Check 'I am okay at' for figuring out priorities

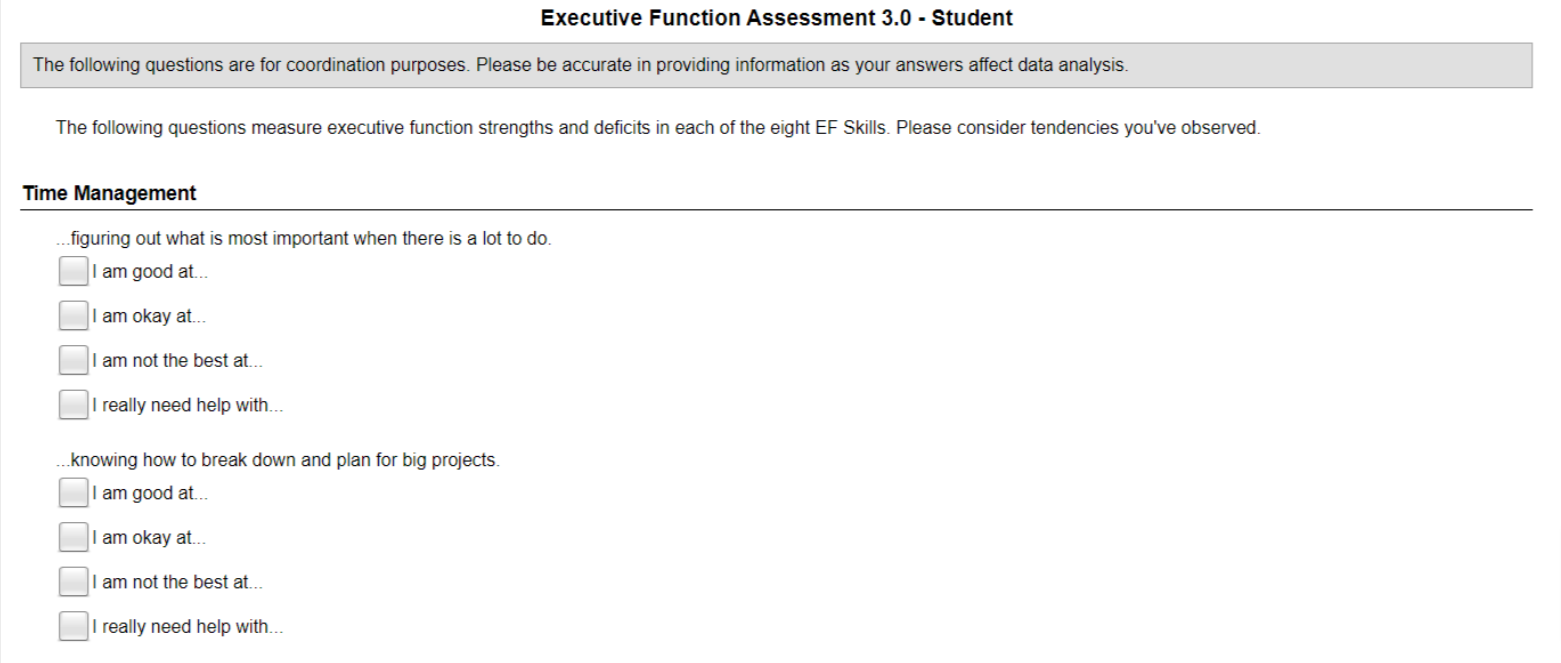73,316
